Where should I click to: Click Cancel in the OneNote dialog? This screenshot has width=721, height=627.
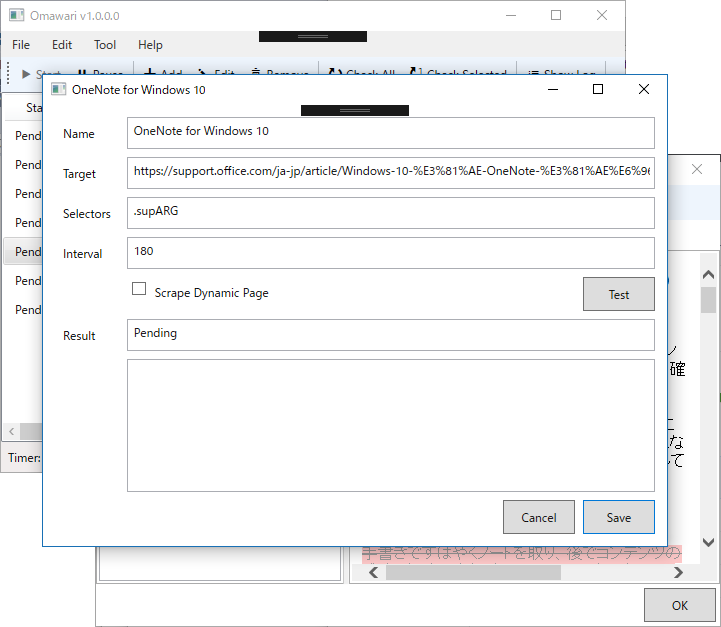click(538, 517)
